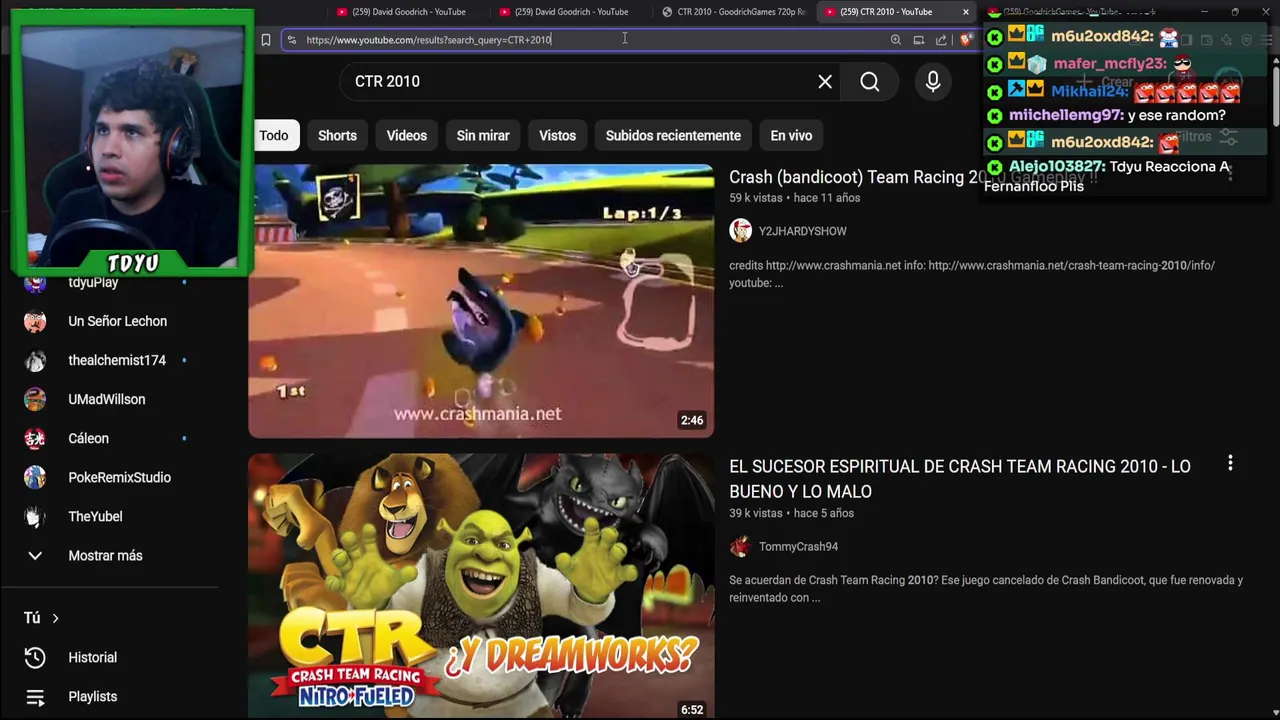The width and height of the screenshot is (1280, 720).
Task: Open EL SUCESOR ESPIRITUAL DE CRASH TEAM RACING title
Action: point(960,479)
